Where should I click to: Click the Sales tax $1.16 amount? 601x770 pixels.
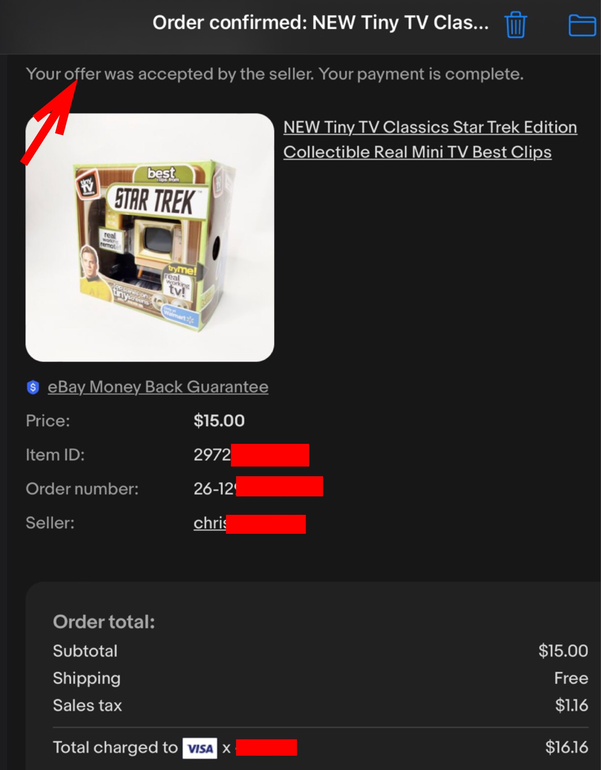(x=572, y=706)
